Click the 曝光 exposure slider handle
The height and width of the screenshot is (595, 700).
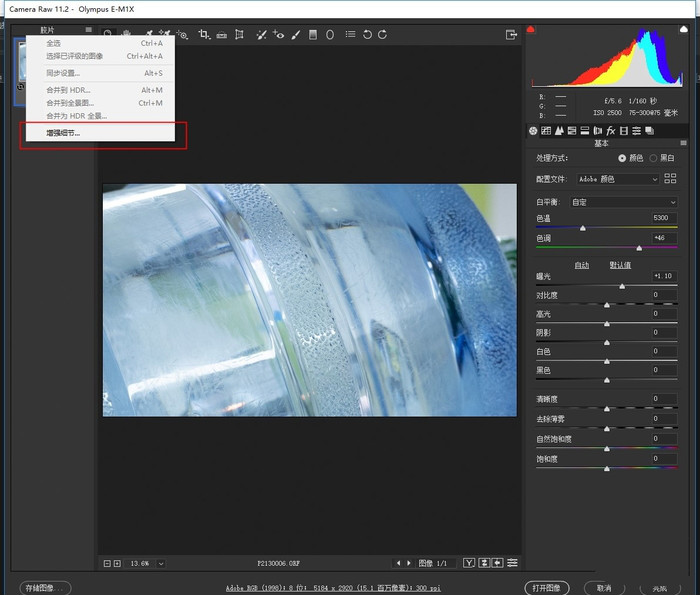pyautogui.click(x=622, y=286)
